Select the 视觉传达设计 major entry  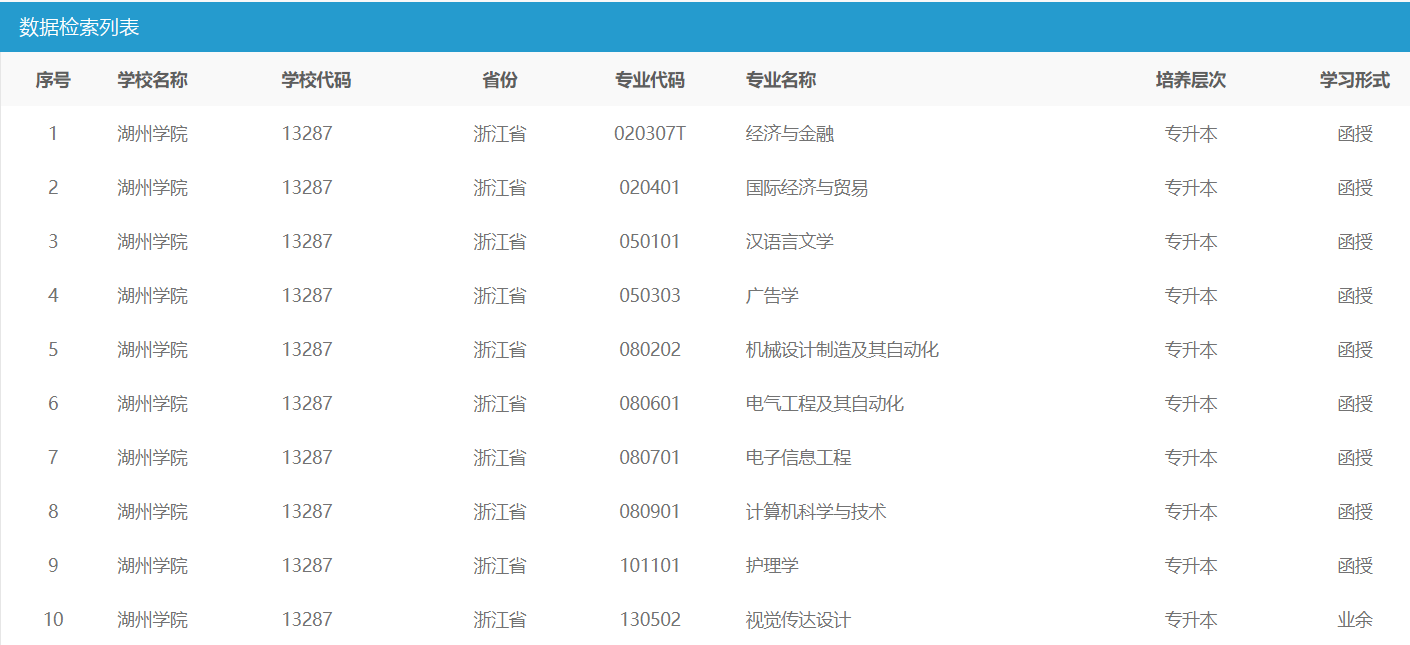click(x=798, y=620)
